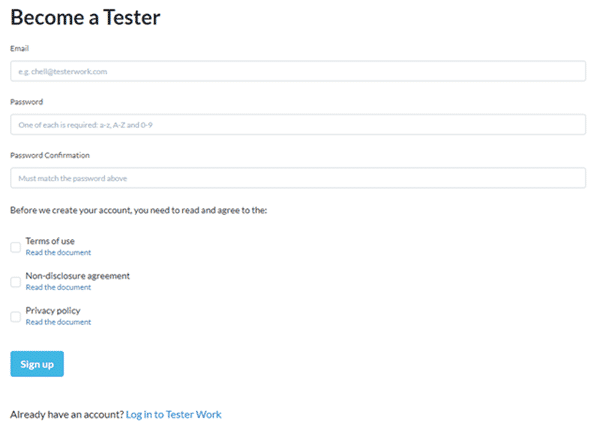This screenshot has width=600, height=439.
Task: Click the Password field label
Action: pyautogui.click(x=26, y=102)
